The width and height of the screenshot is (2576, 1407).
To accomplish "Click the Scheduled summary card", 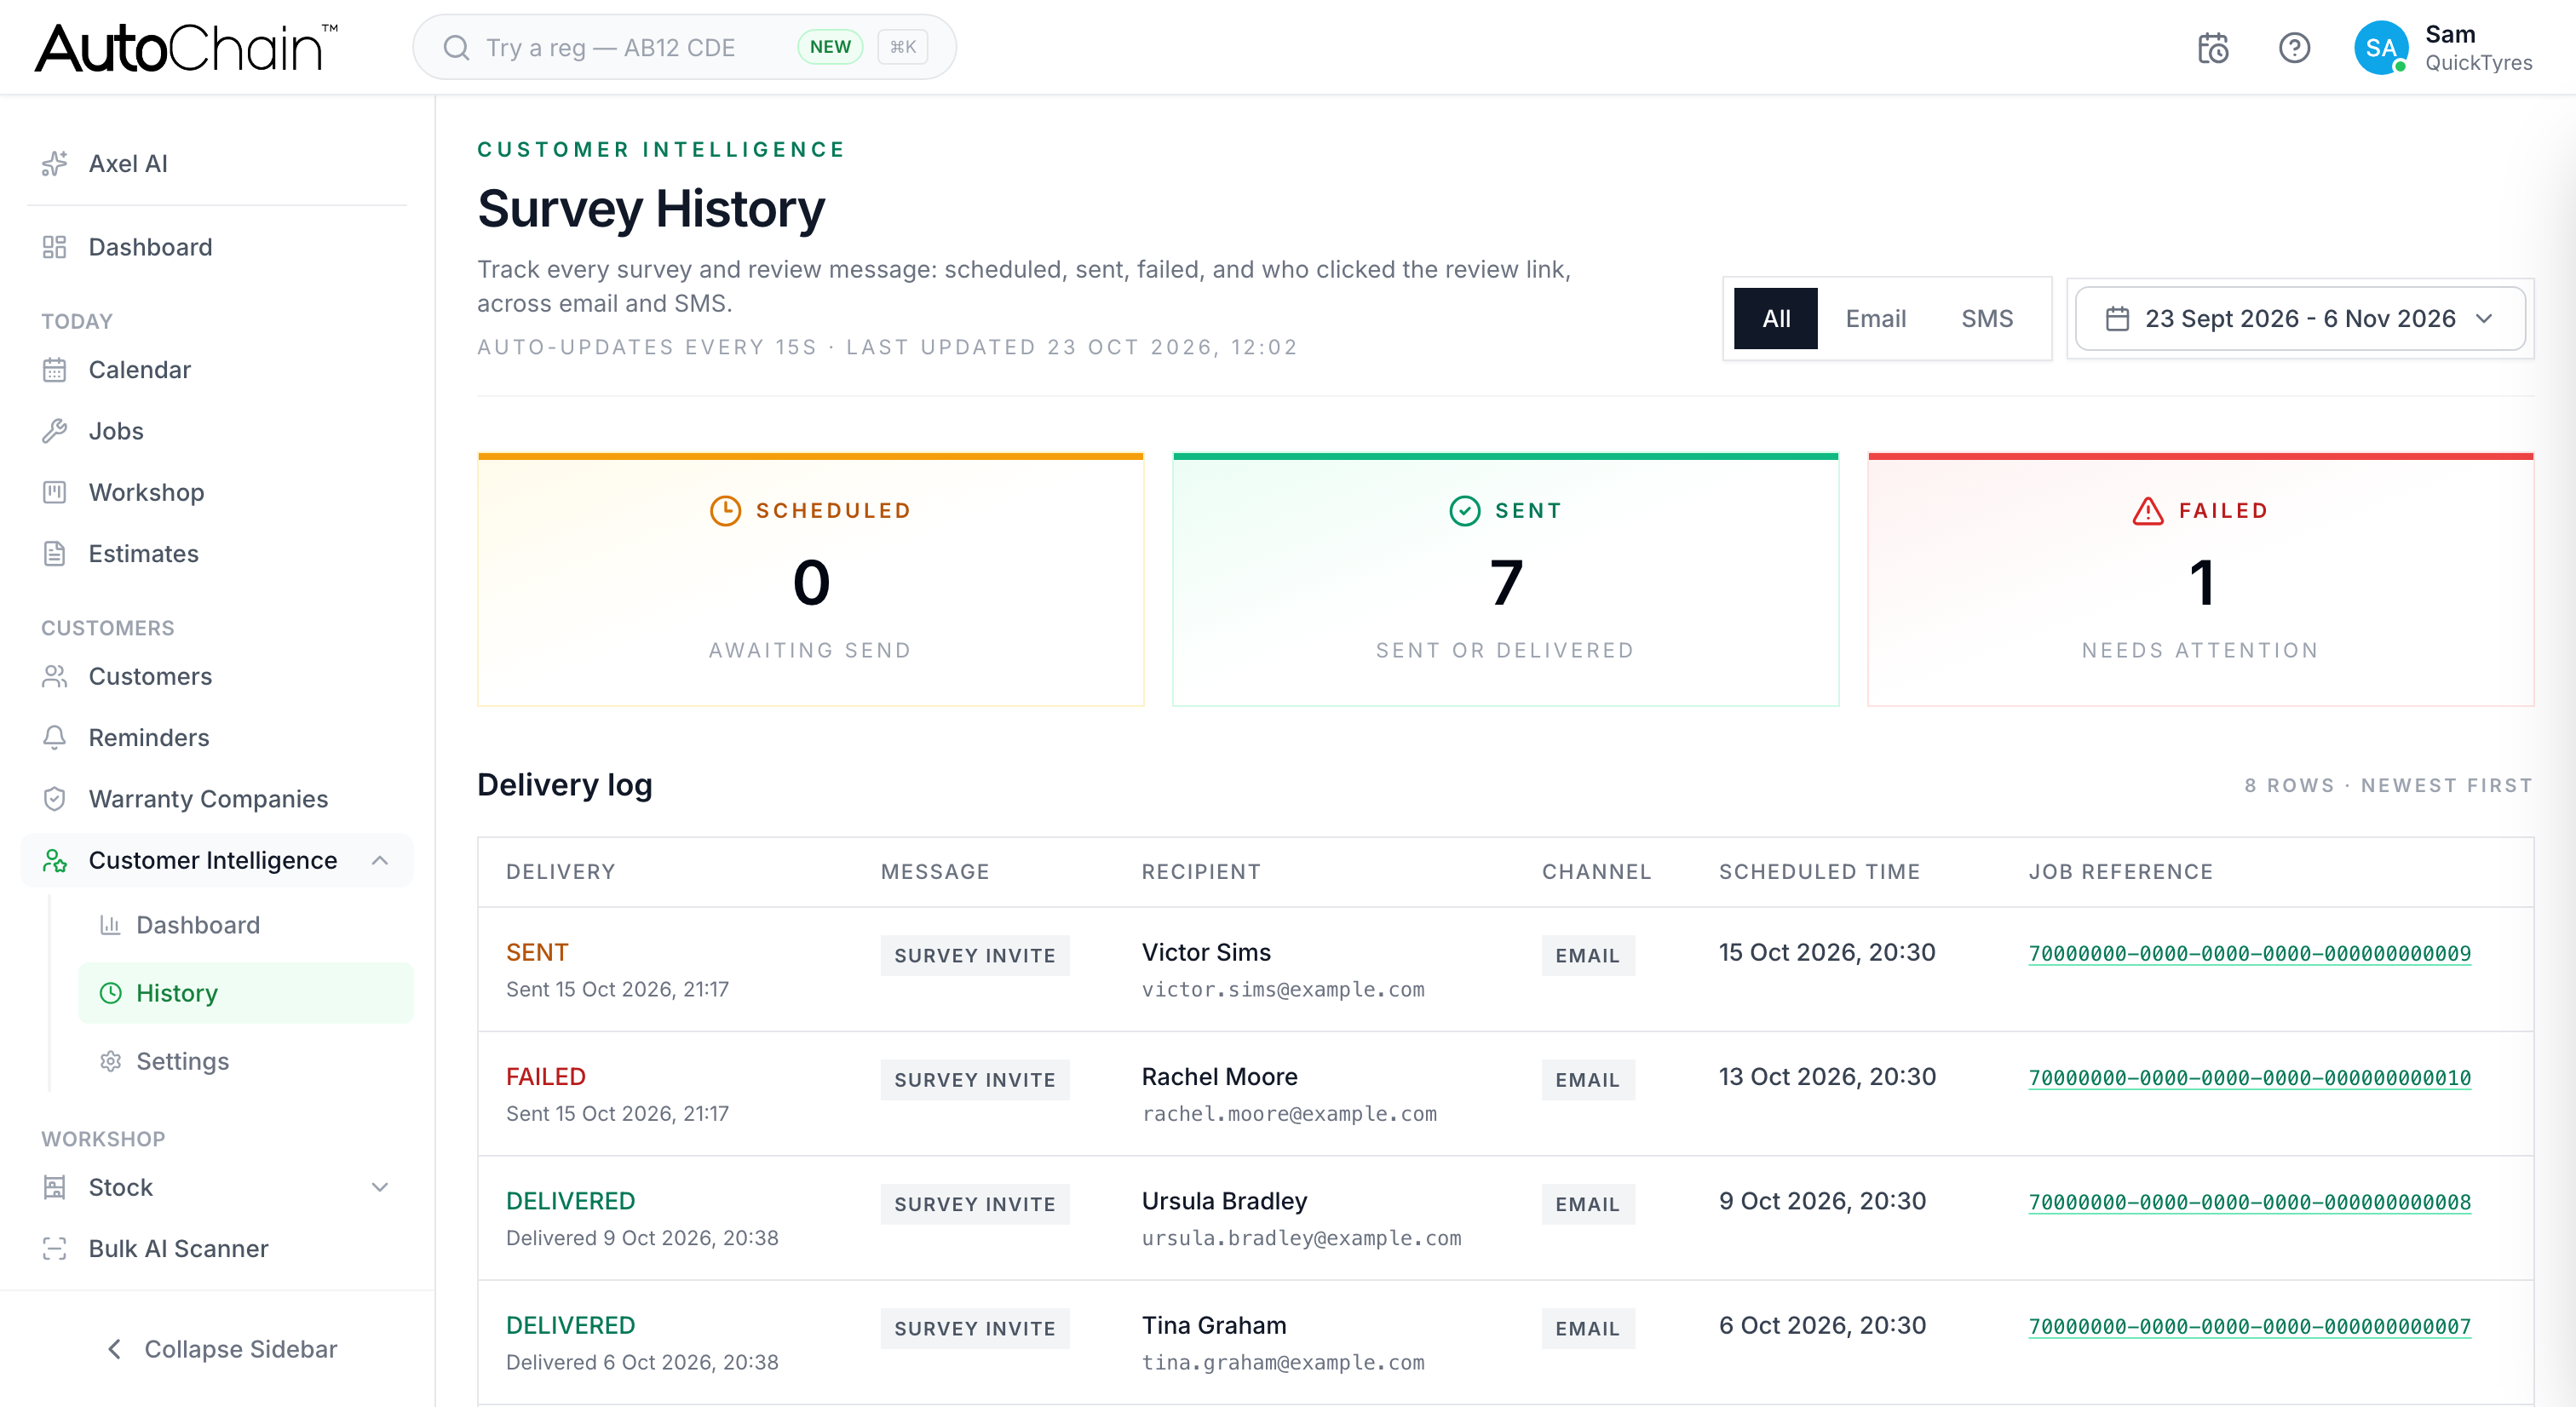I will pyautogui.click(x=810, y=580).
